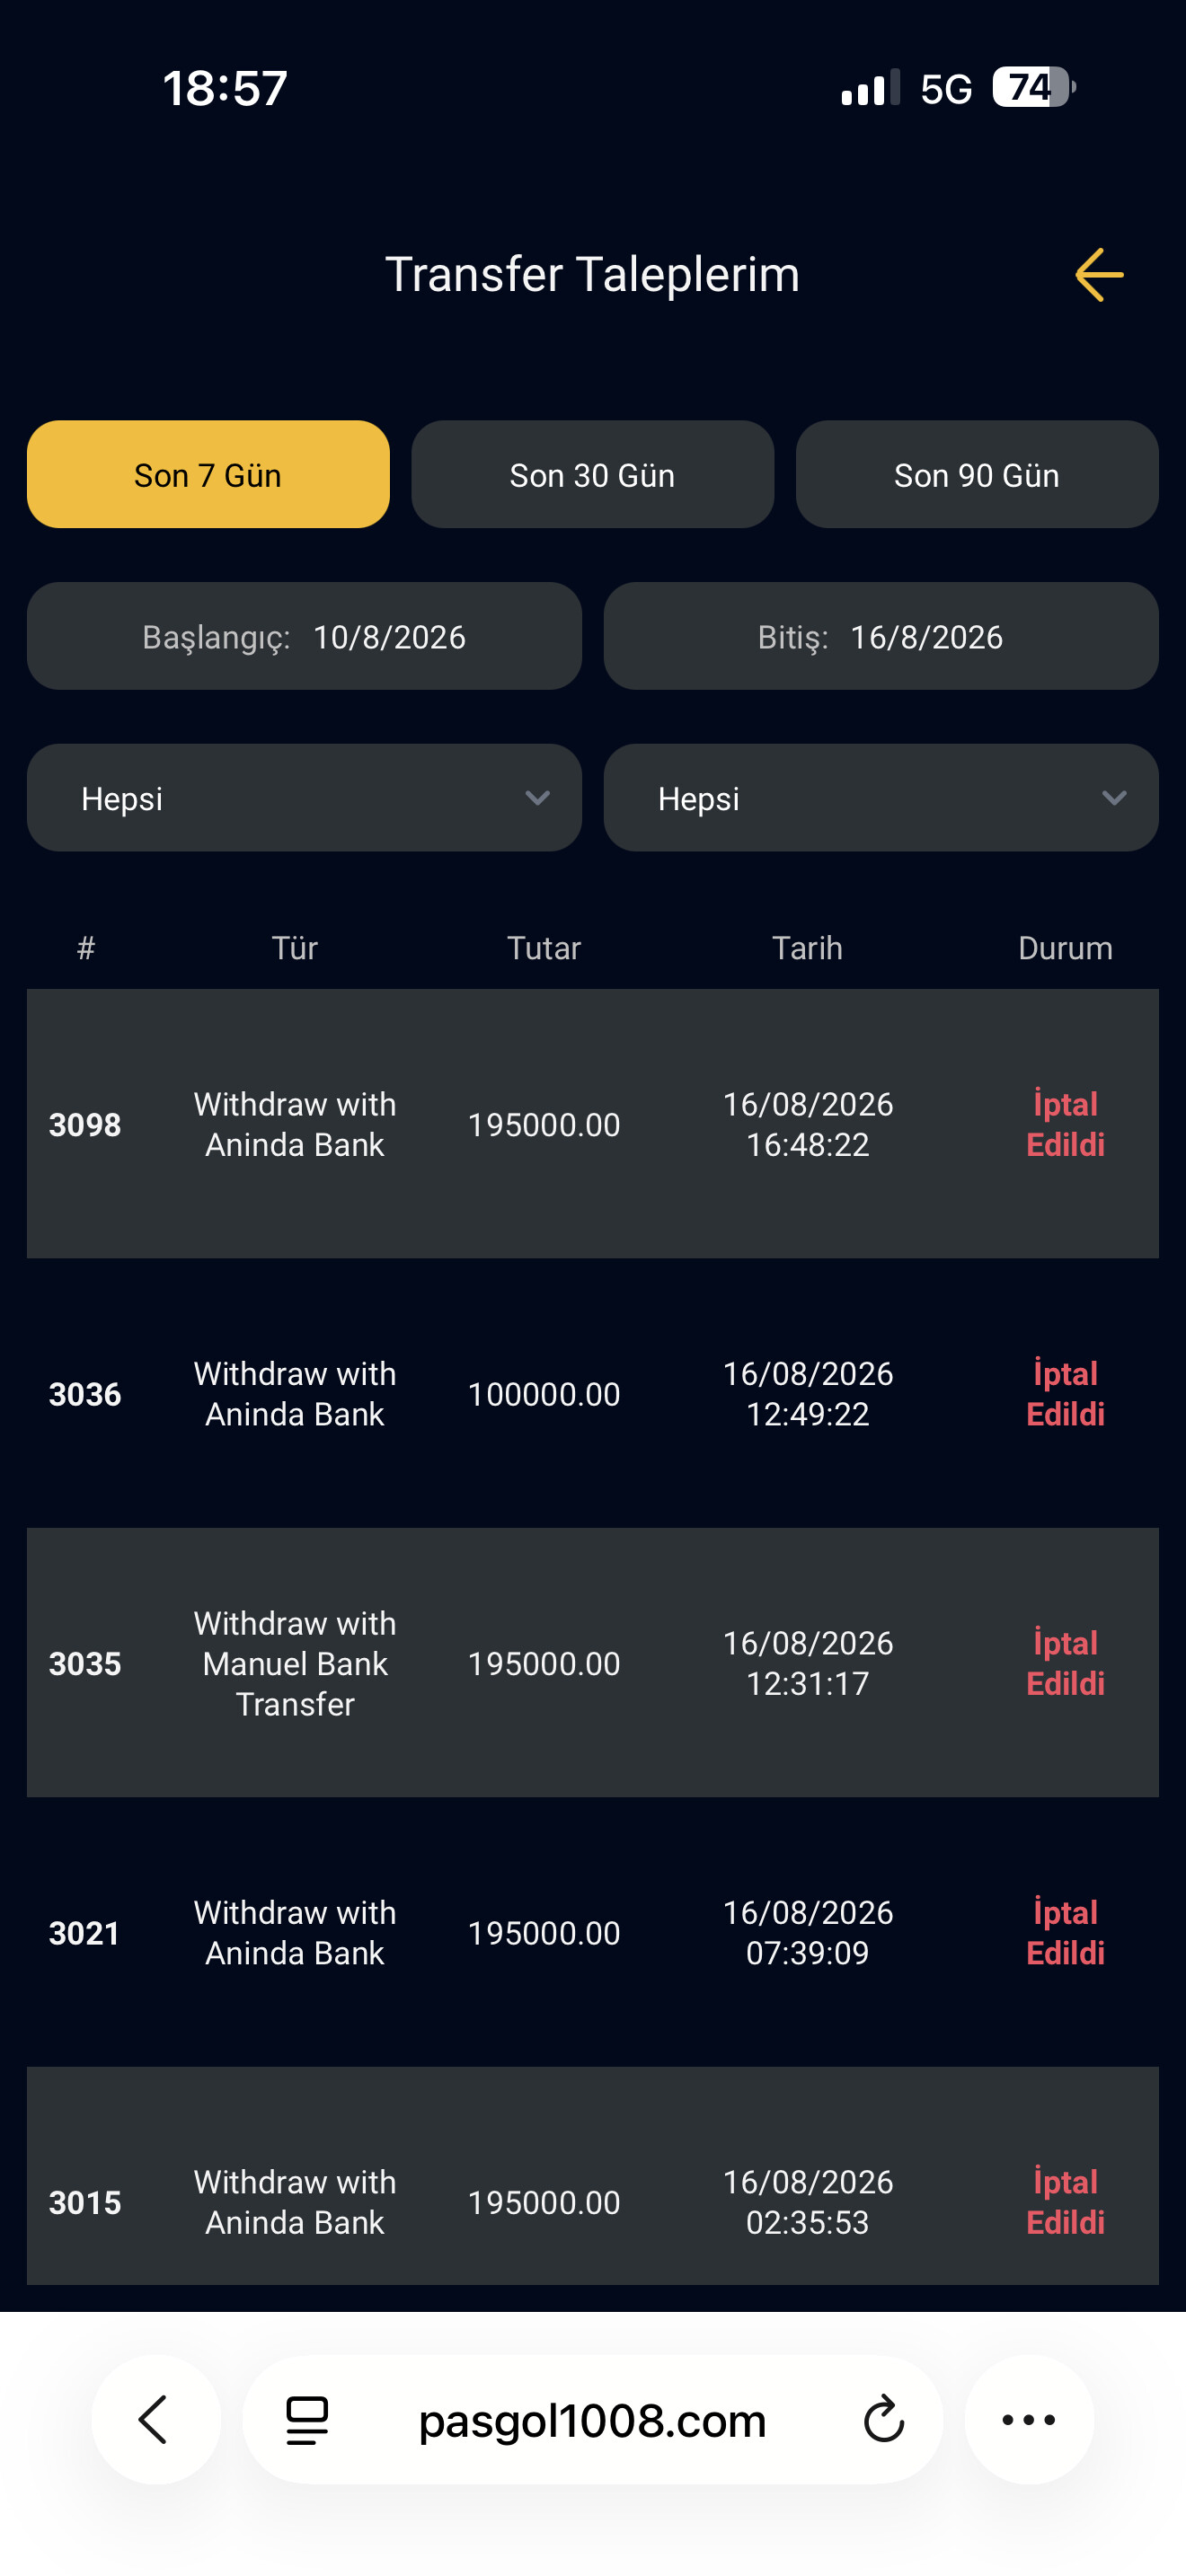Open the page tabs/reader icon
The height and width of the screenshot is (2576, 1186).
pyautogui.click(x=307, y=2420)
